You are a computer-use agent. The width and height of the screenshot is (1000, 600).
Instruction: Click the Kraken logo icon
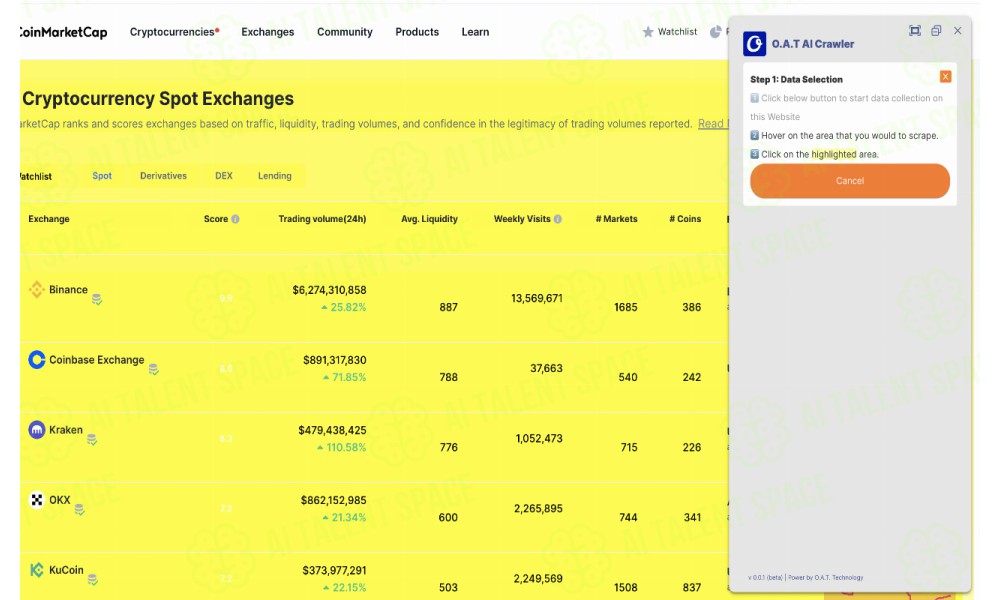pyautogui.click(x=37, y=430)
